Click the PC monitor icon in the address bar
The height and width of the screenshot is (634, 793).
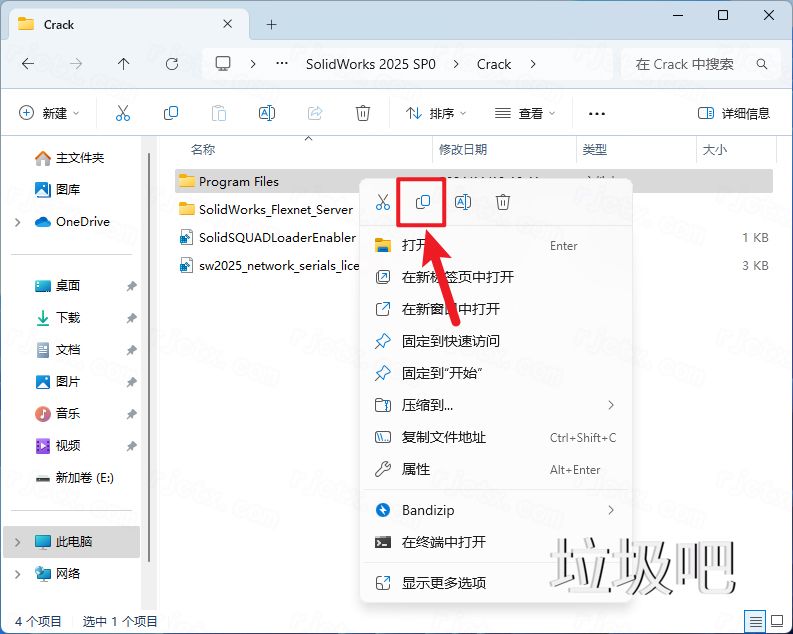pos(223,64)
